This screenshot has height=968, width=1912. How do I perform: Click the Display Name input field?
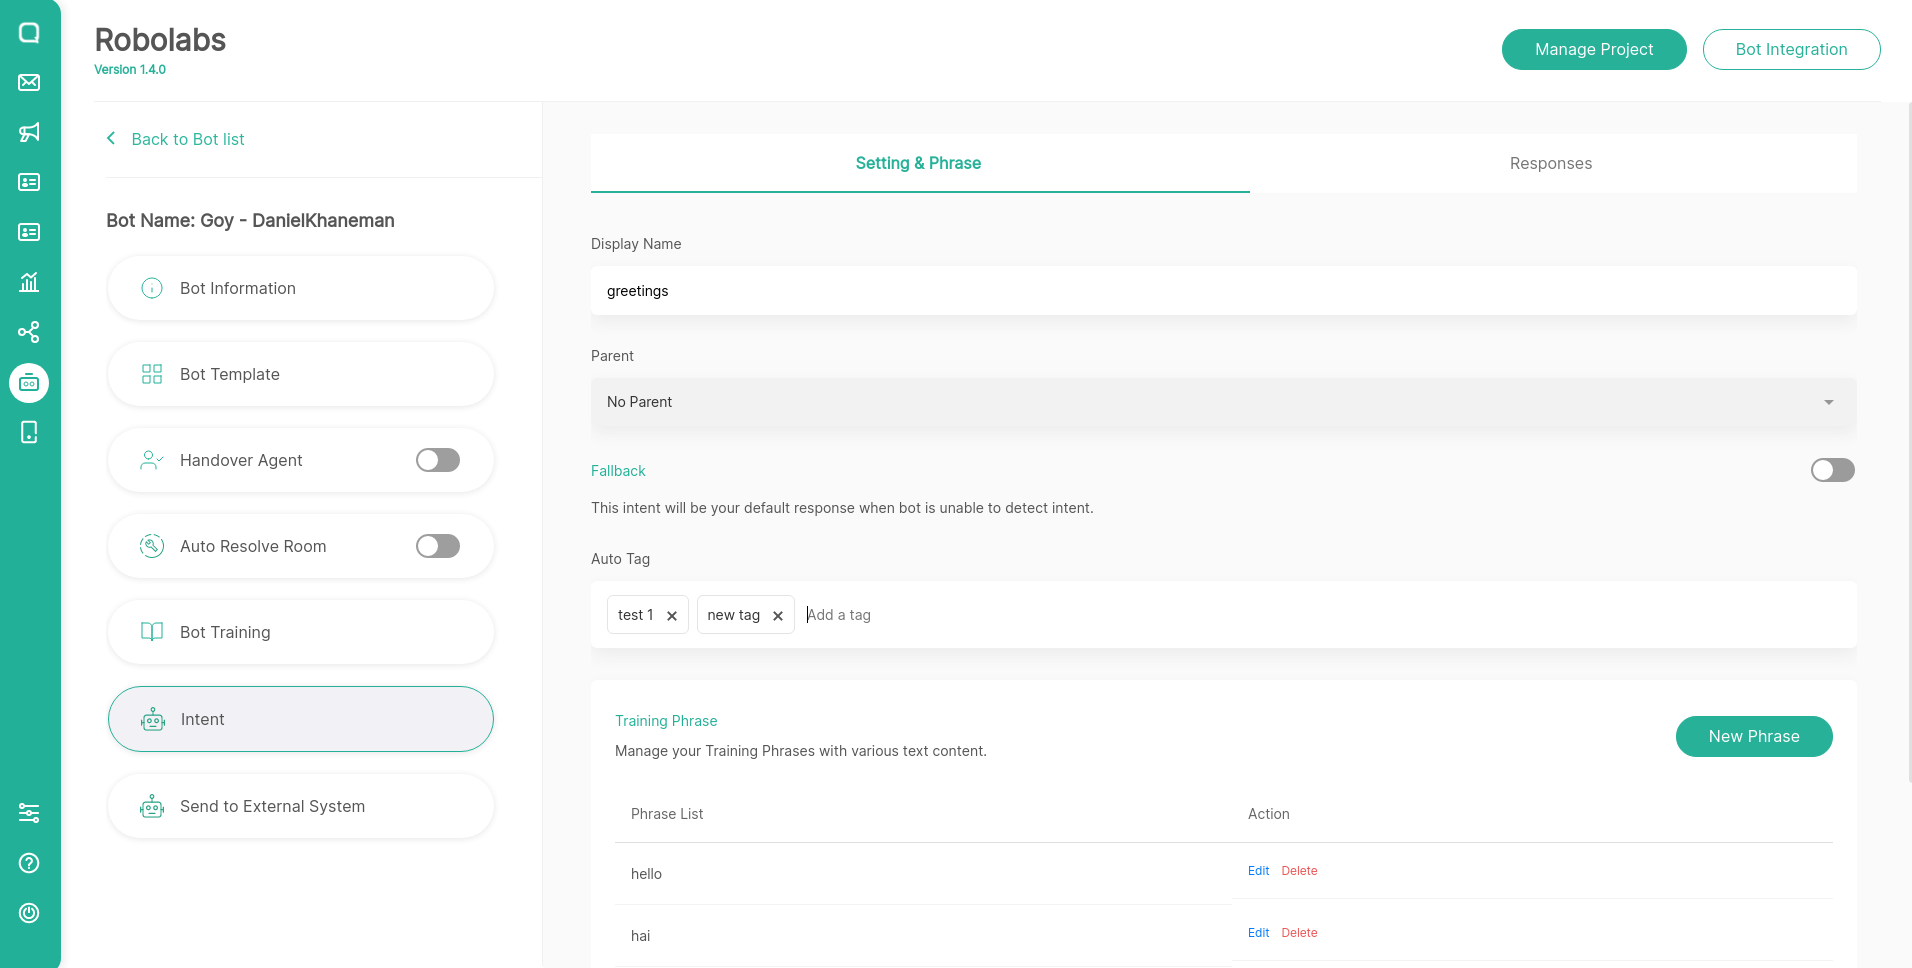click(x=1222, y=291)
